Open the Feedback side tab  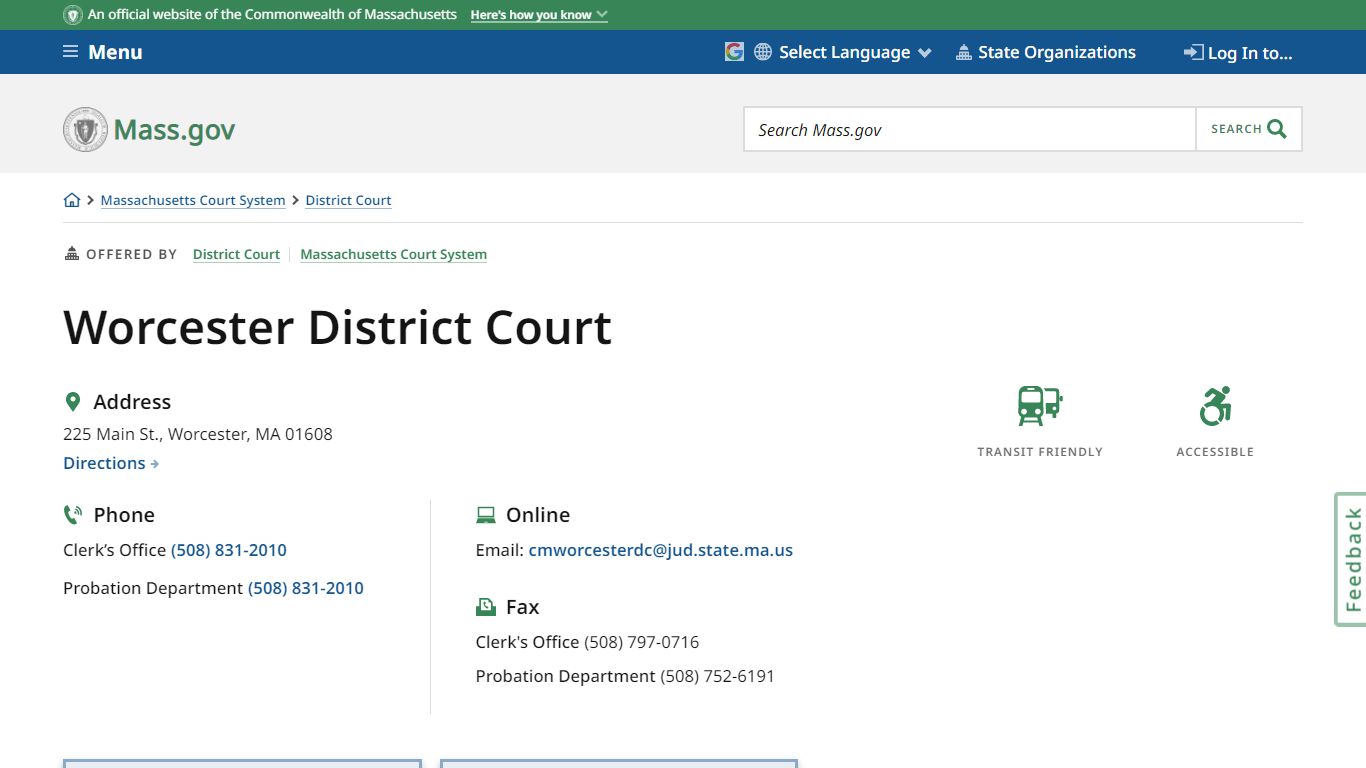(x=1351, y=559)
